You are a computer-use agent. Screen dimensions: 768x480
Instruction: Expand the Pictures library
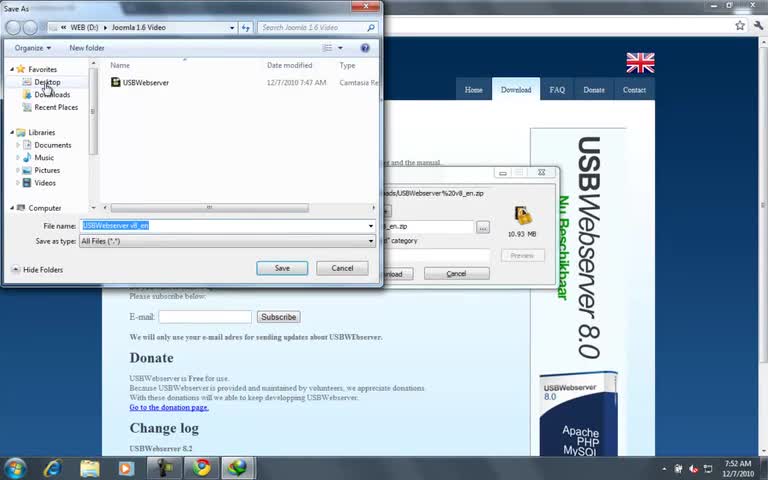coord(18,170)
